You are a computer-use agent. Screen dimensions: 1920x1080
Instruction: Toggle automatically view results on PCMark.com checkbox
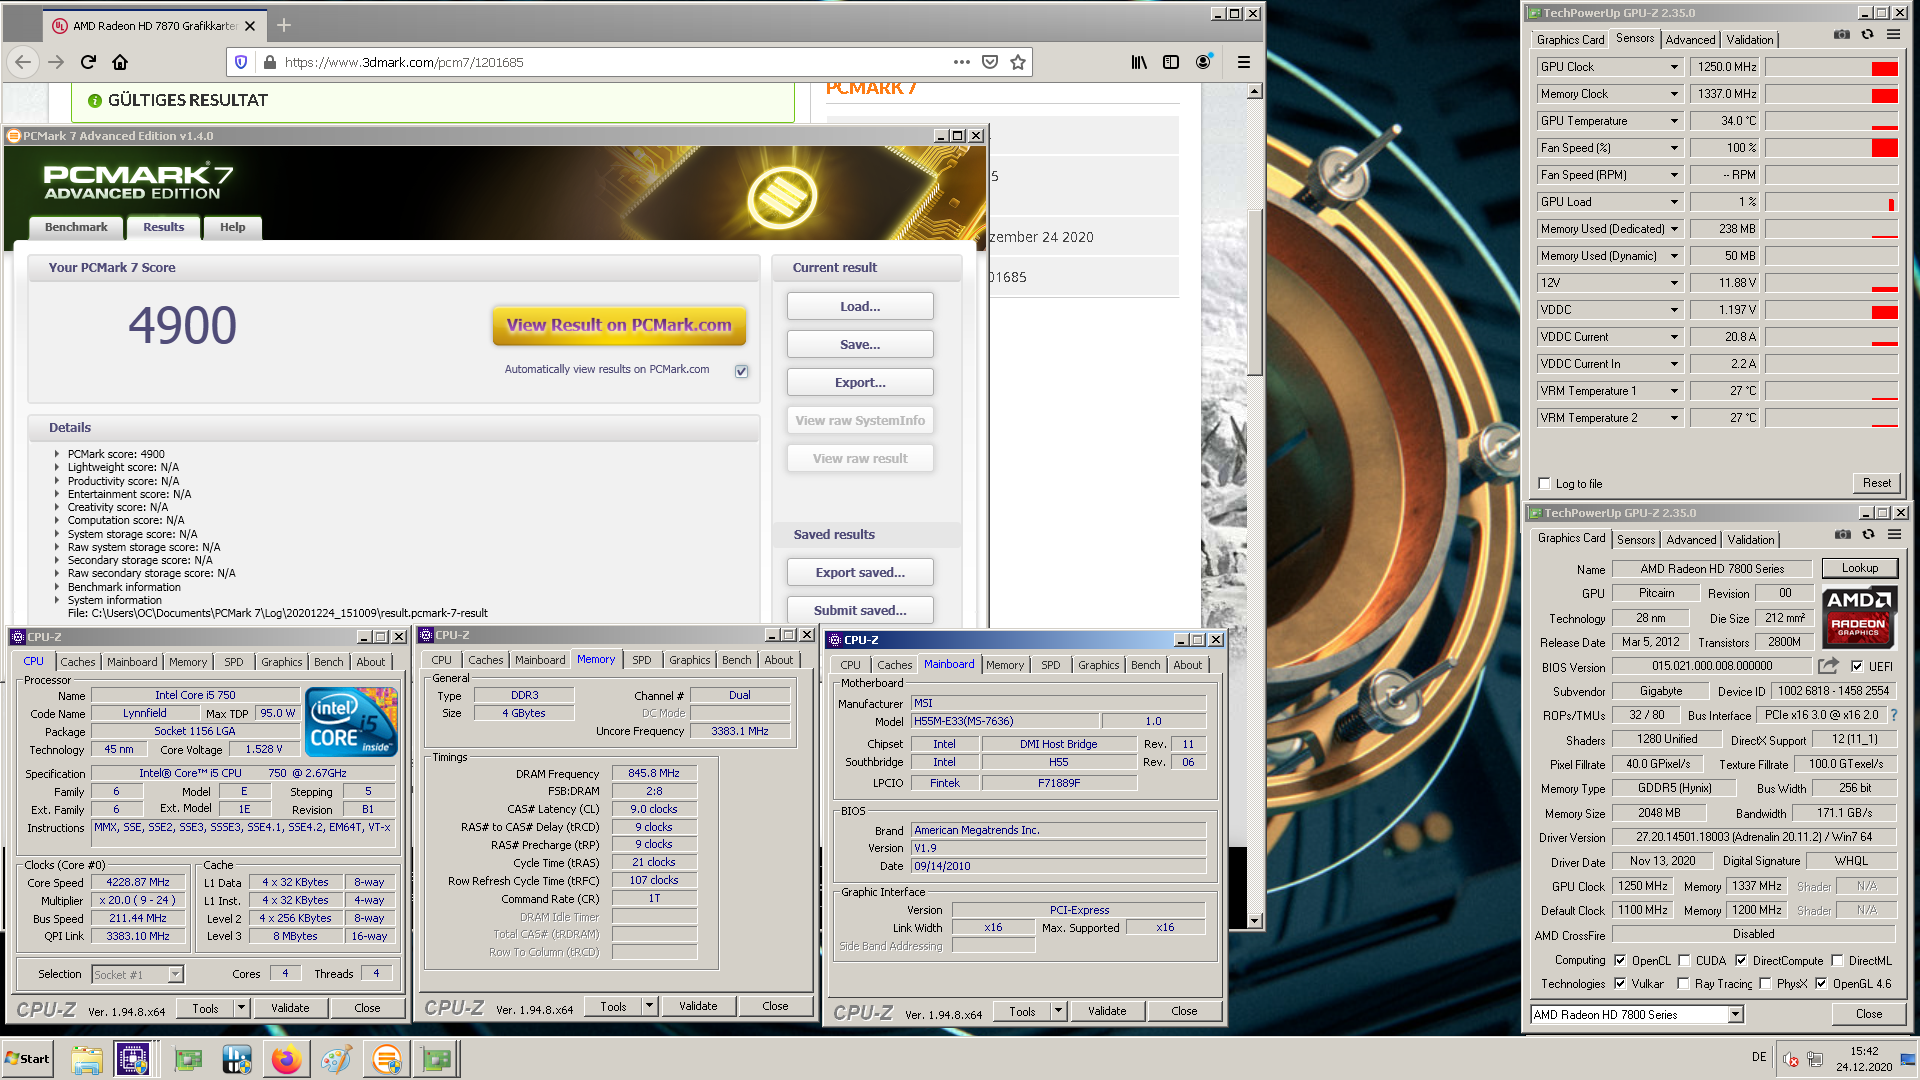click(x=742, y=371)
